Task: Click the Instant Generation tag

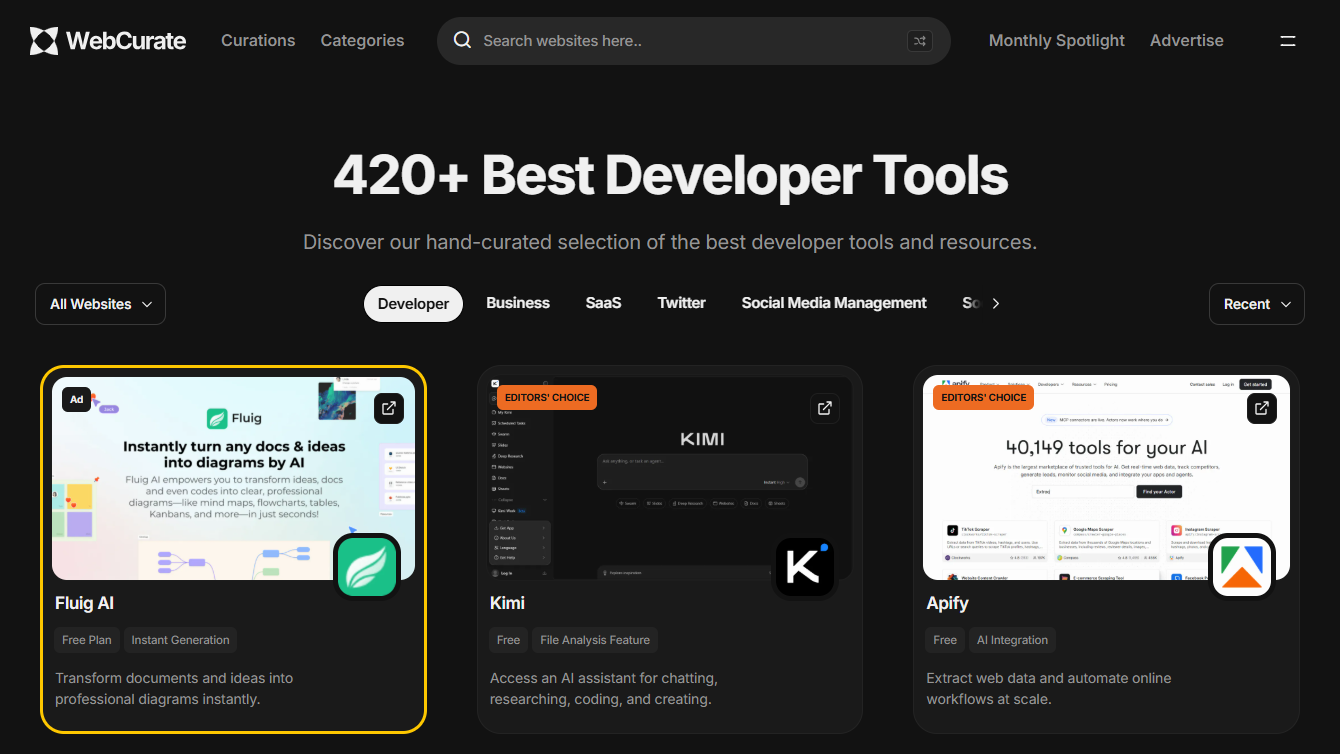Action: click(x=181, y=640)
